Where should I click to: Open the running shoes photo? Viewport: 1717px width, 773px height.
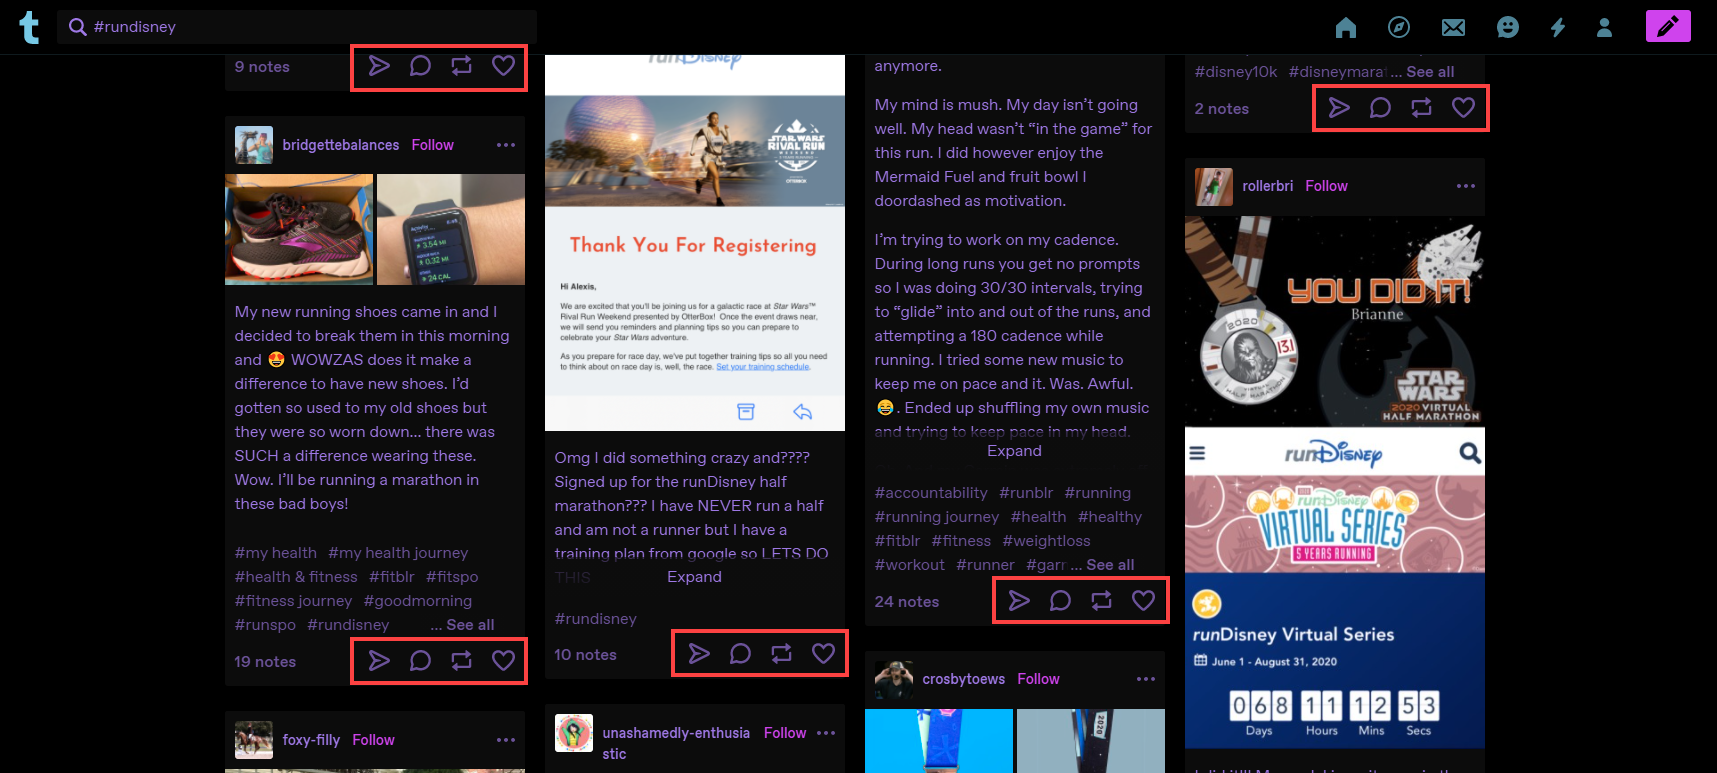pyautogui.click(x=299, y=229)
